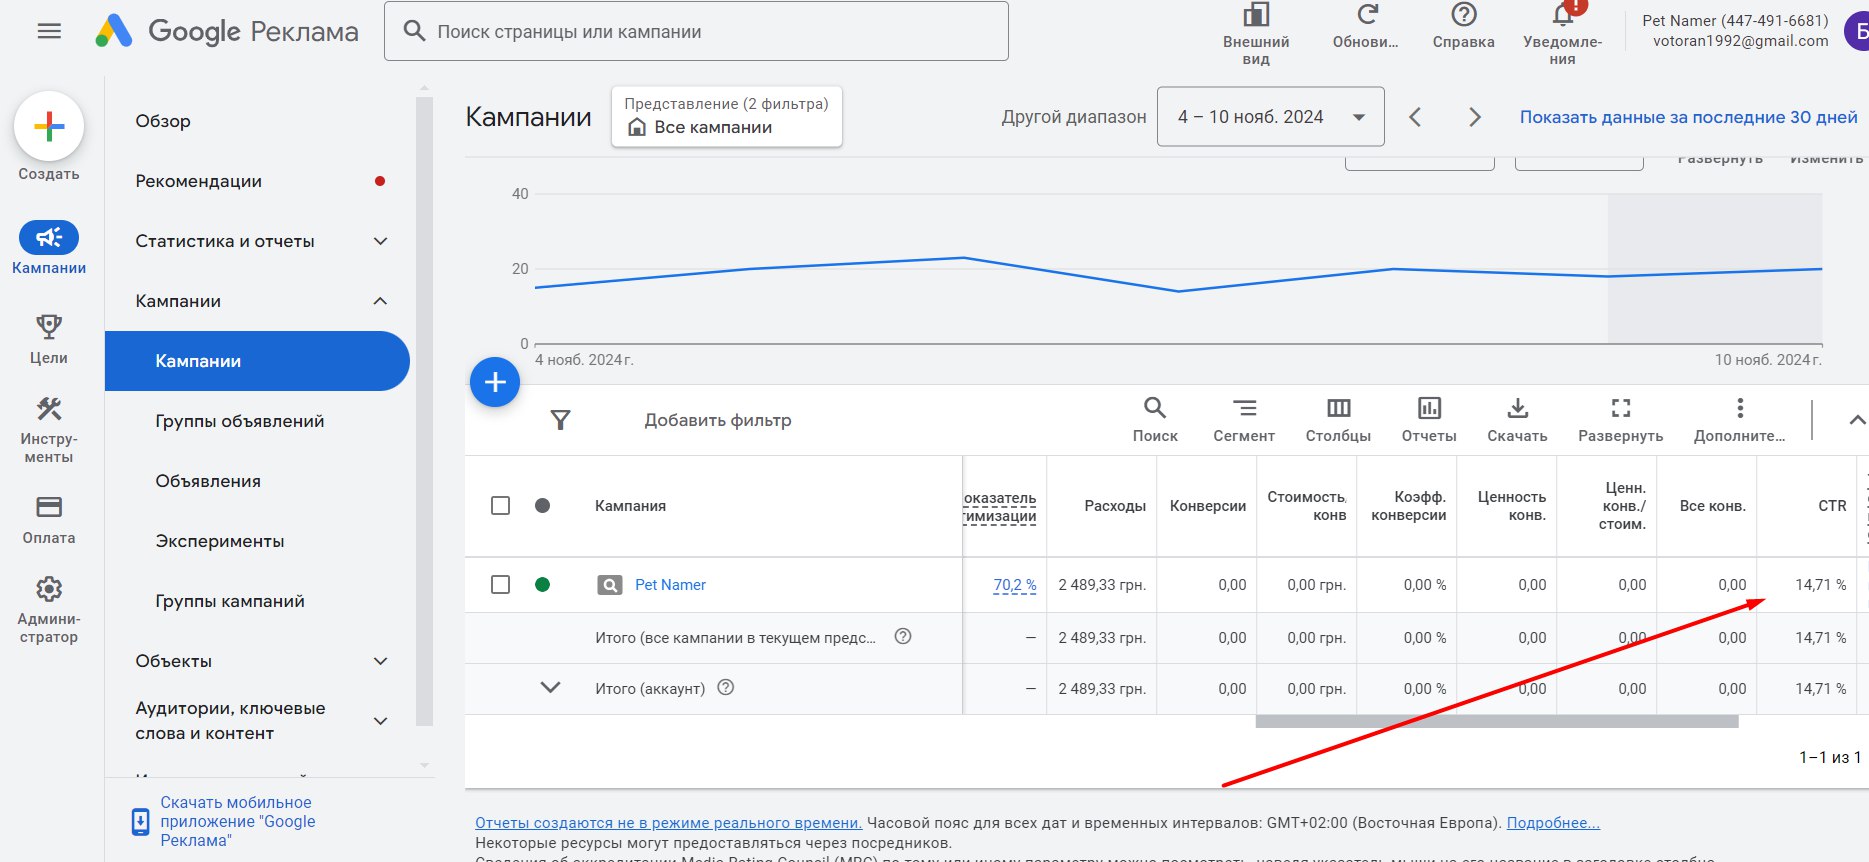The width and height of the screenshot is (1869, 862).
Task: Open the Цели trophy icon
Action: point(49,326)
